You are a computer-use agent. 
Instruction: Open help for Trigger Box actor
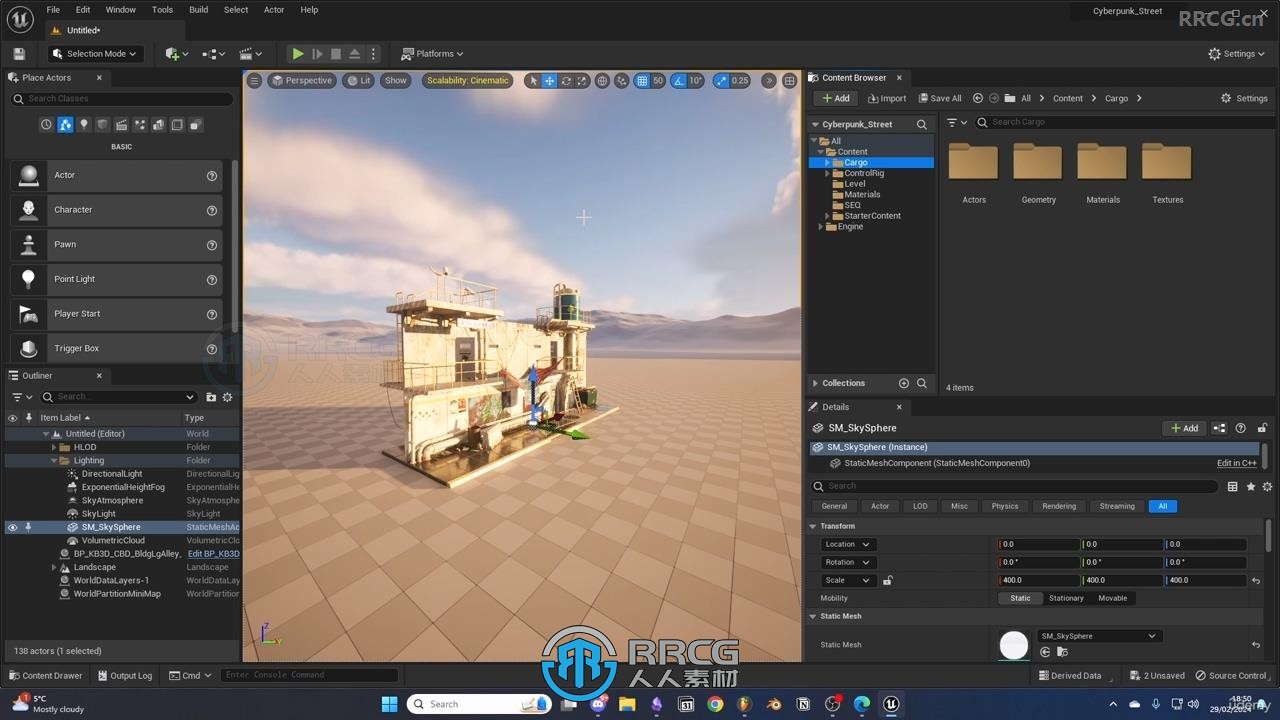coord(212,349)
